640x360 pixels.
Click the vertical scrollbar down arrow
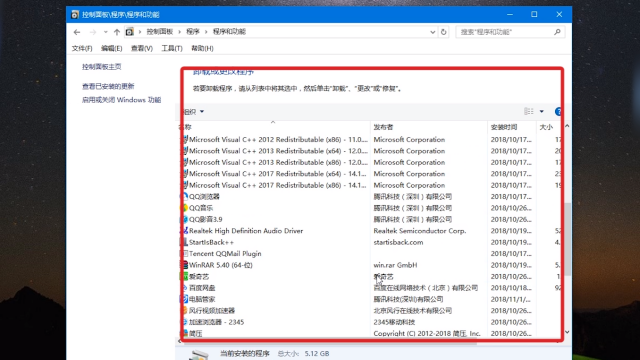pyautogui.click(x=567, y=332)
